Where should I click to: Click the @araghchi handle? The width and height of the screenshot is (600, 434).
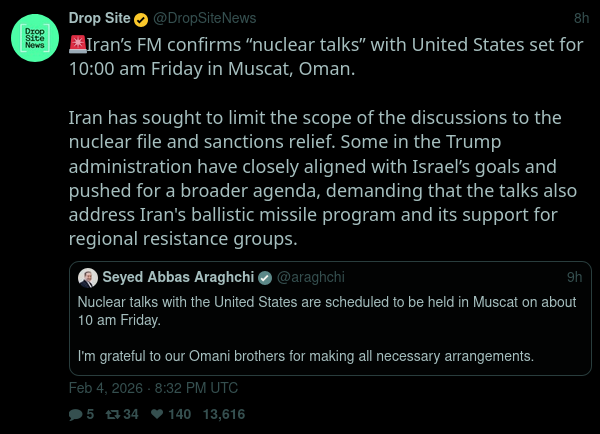coord(310,277)
